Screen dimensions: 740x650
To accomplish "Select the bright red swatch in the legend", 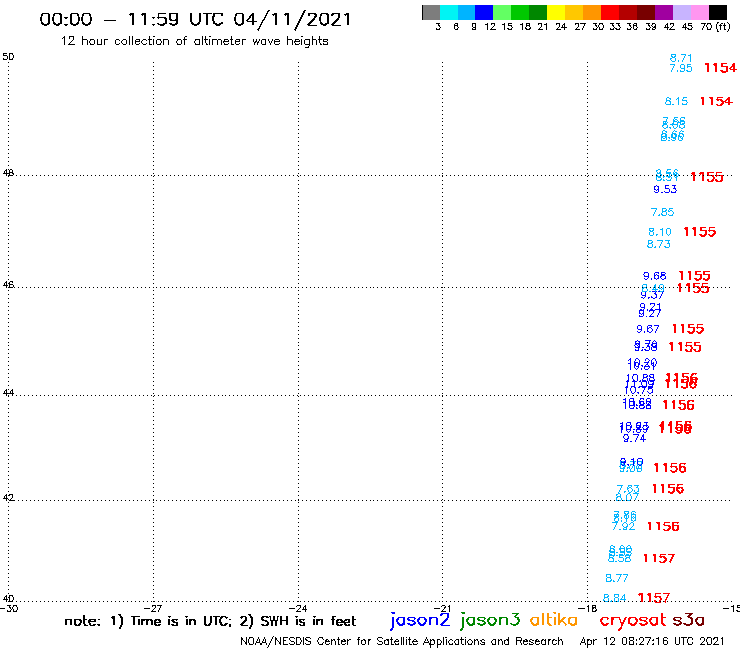I will (x=610, y=12).
